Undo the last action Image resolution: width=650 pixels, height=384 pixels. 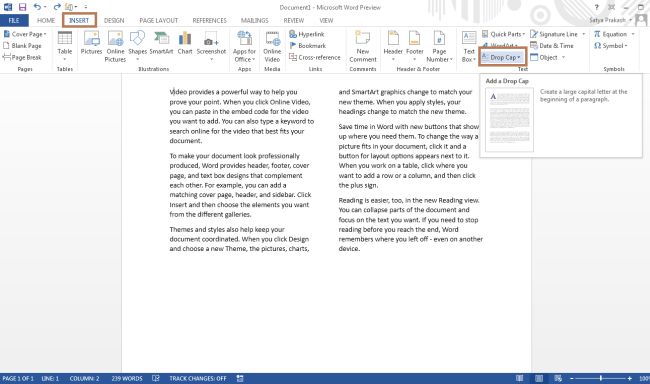37,7
